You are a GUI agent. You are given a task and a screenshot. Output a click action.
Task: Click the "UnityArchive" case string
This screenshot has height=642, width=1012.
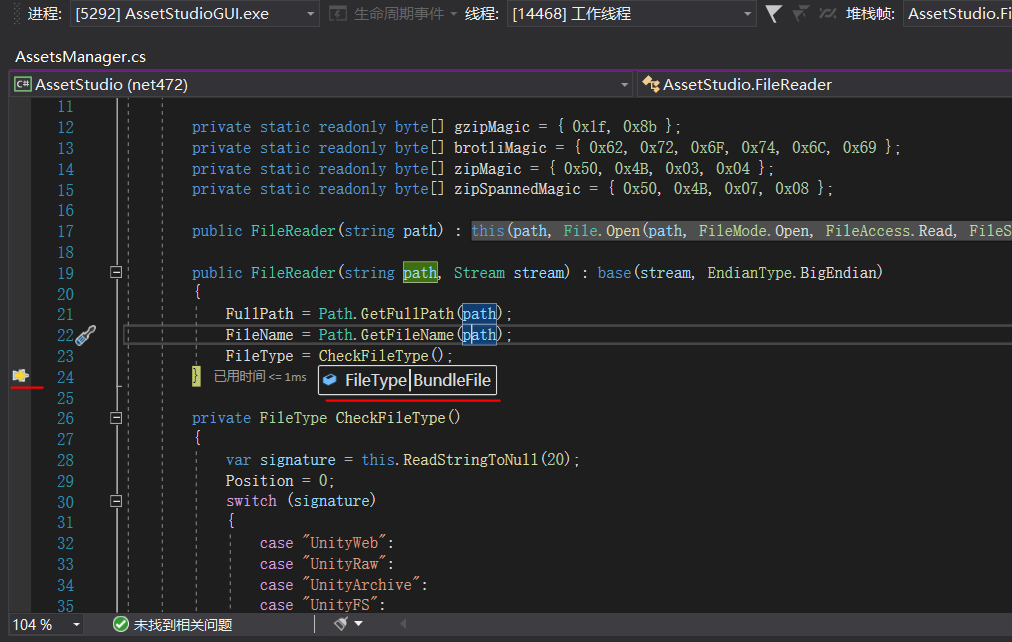(x=361, y=585)
